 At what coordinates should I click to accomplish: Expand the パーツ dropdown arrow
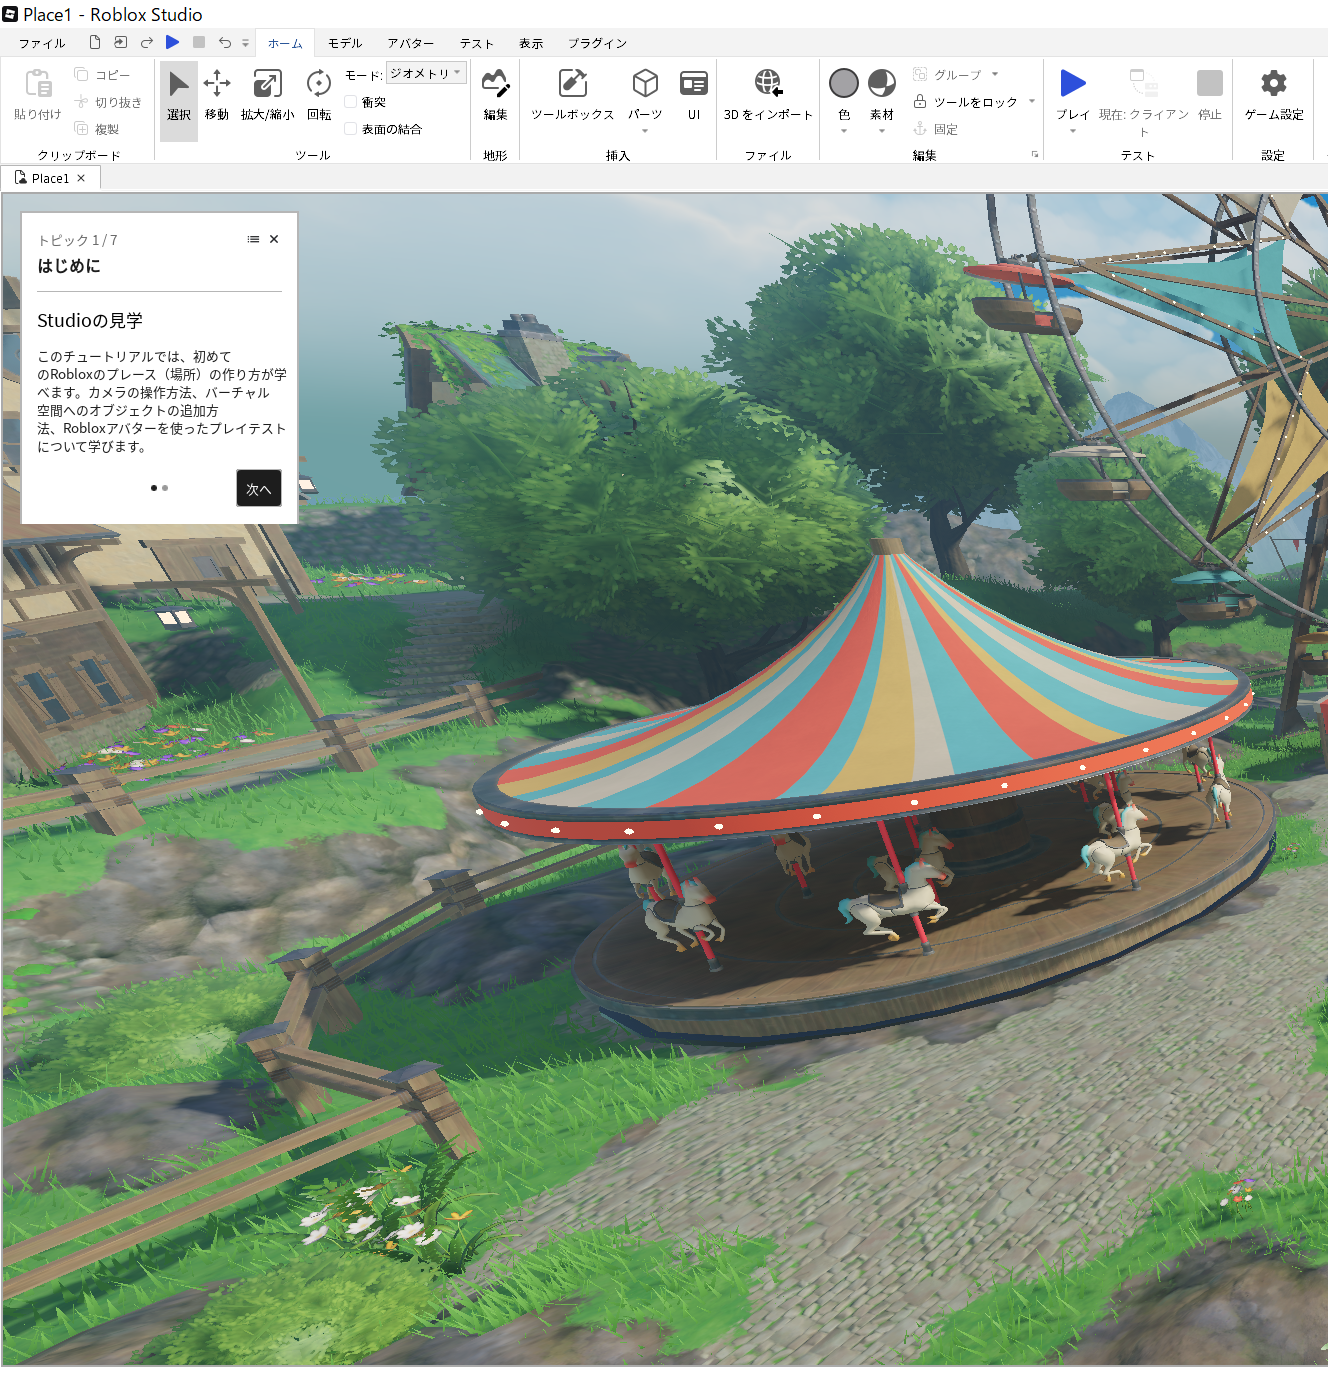[x=645, y=131]
